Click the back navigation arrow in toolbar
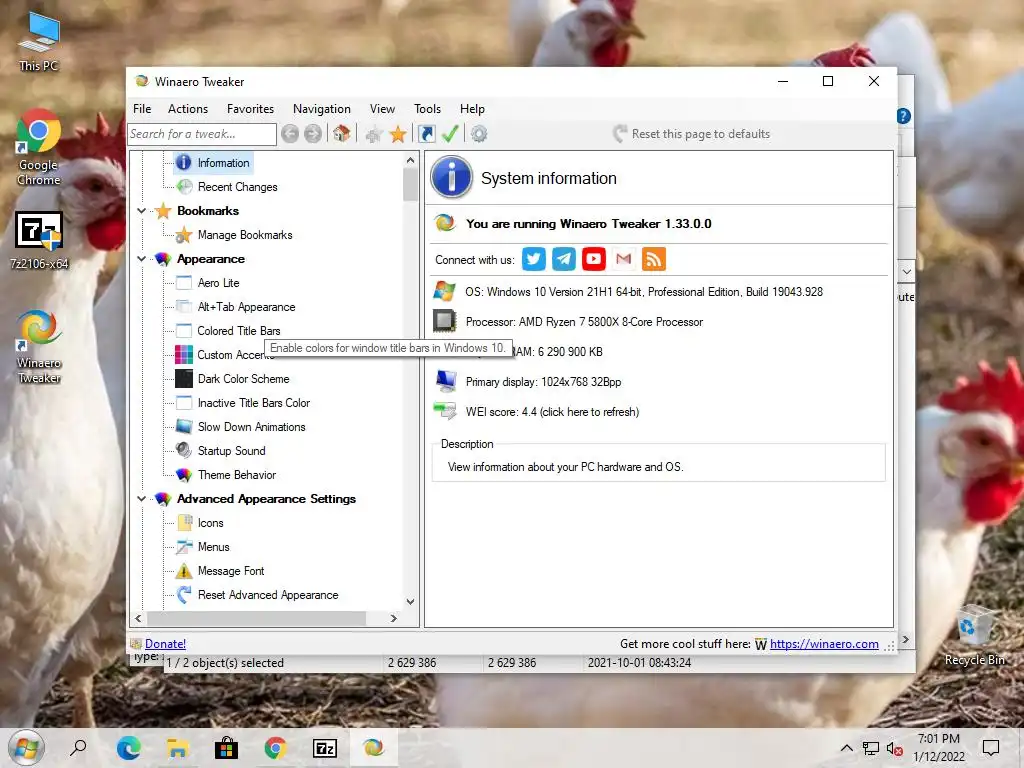Image resolution: width=1024 pixels, height=768 pixels. point(290,134)
